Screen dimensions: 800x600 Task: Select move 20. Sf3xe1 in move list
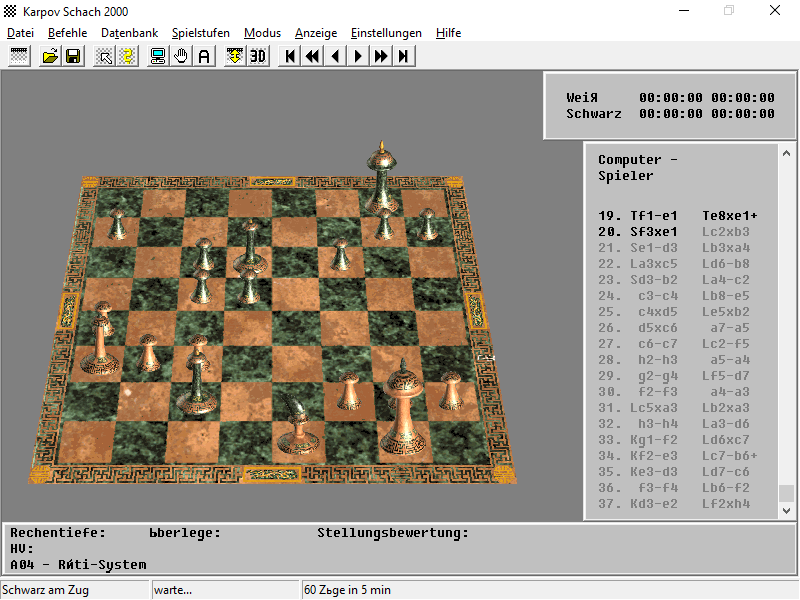pos(654,232)
